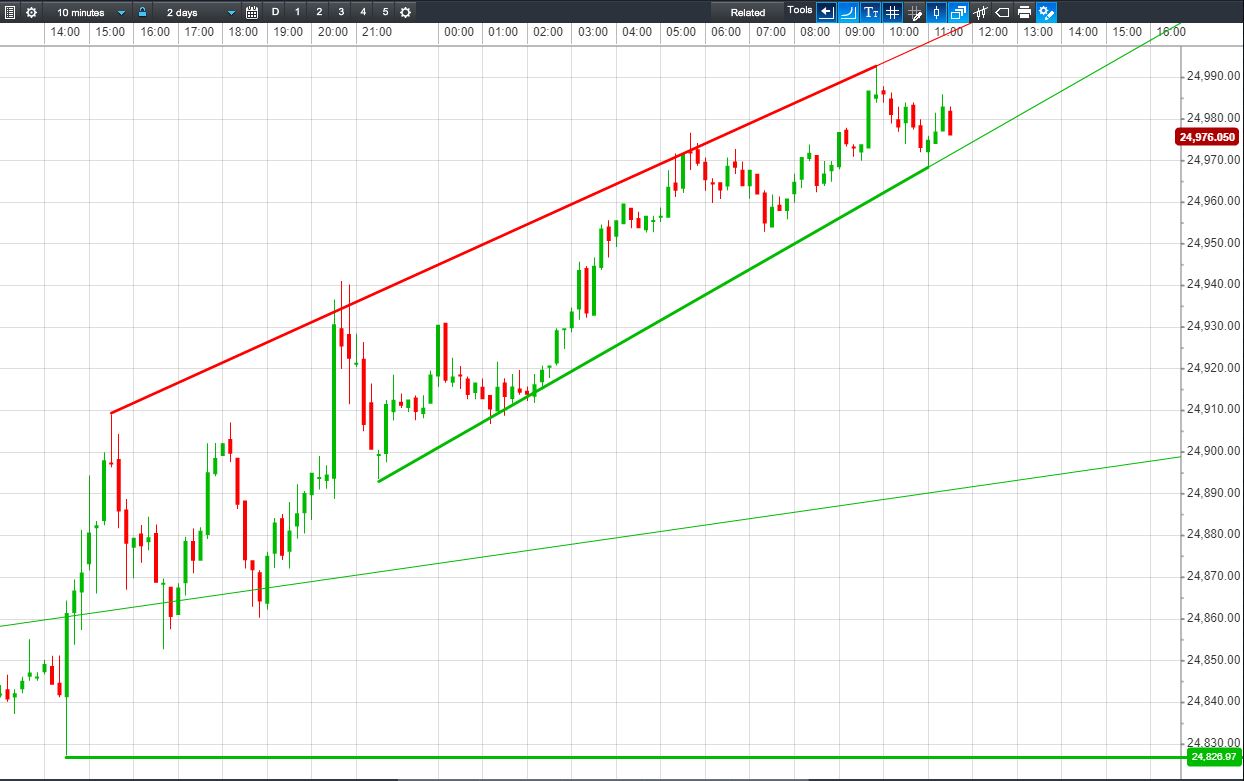
Task: Toggle candlestick chart type icon
Action: pyautogui.click(x=936, y=12)
